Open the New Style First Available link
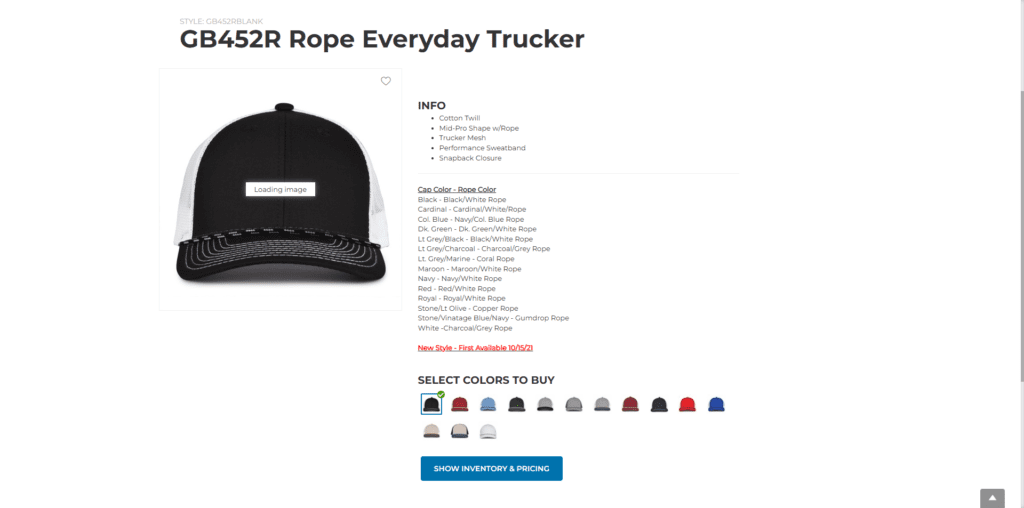1024x508 pixels. click(475, 348)
